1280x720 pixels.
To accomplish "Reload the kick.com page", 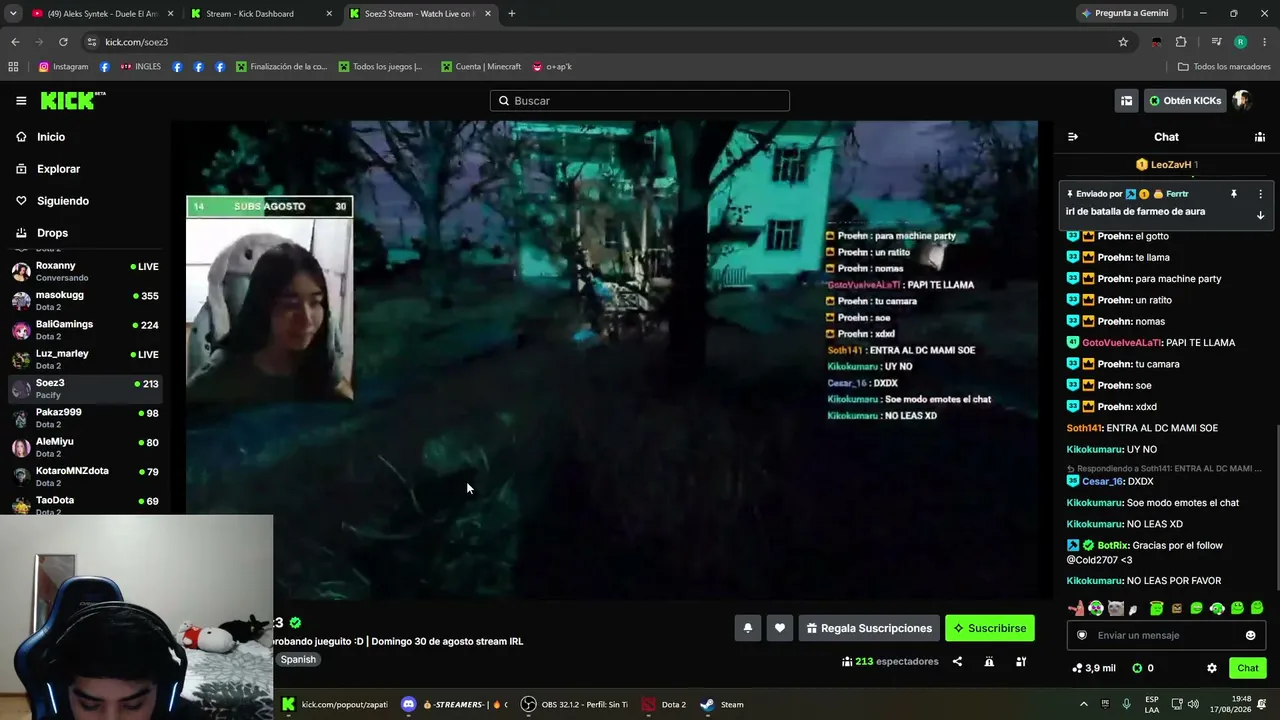I will pos(63,42).
